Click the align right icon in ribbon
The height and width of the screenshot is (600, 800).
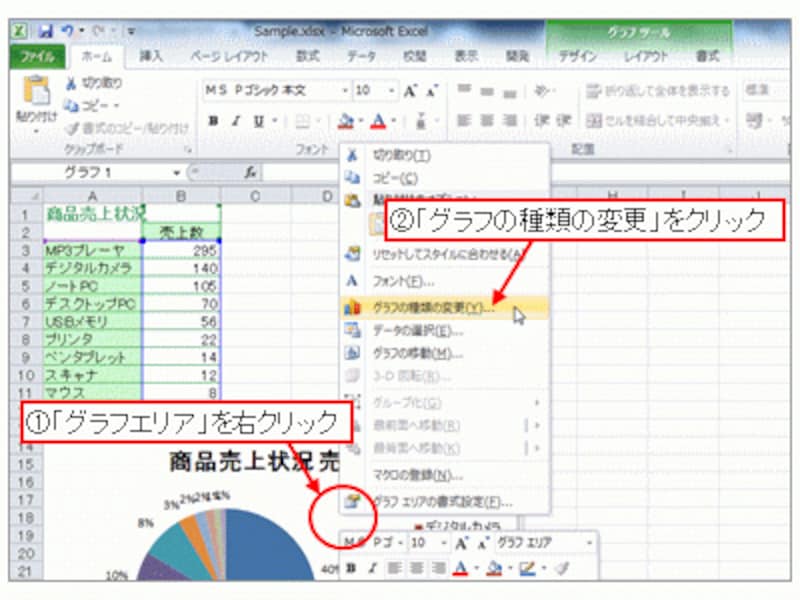pyautogui.click(x=510, y=120)
